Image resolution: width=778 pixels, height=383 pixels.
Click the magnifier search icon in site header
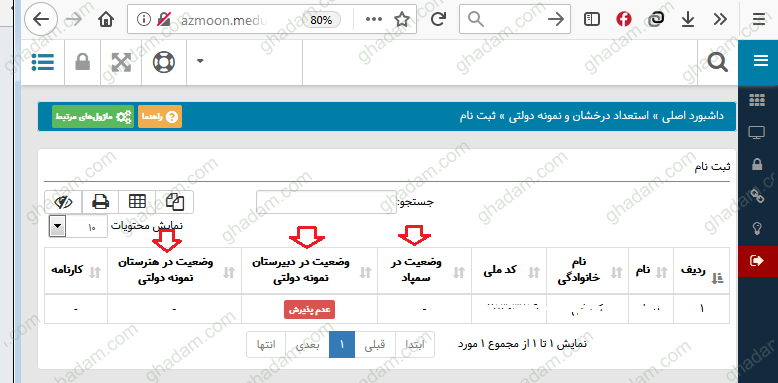point(717,63)
